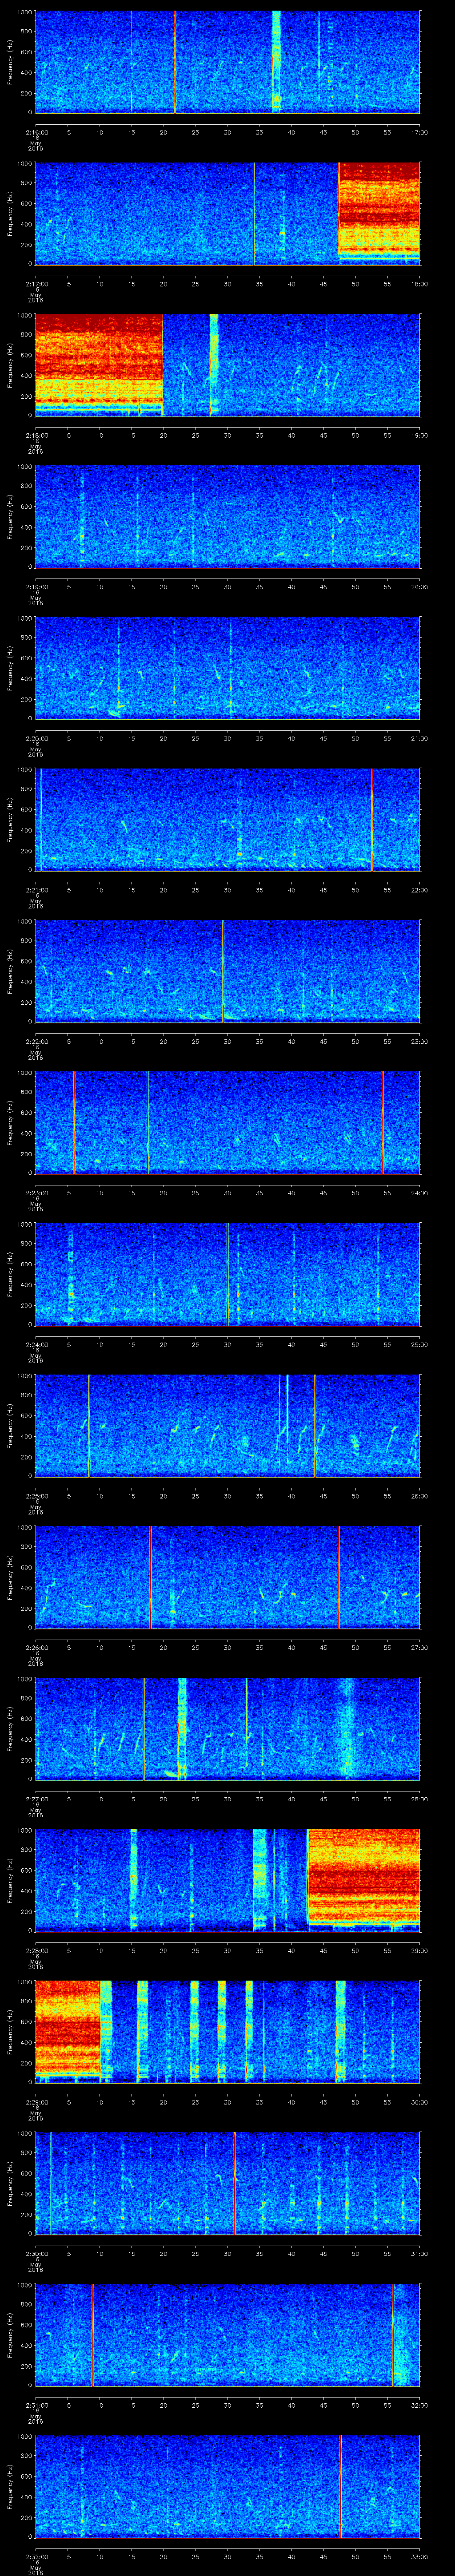
Task: Click the red vertical line in 2:16:00 spectrogram
Action: coord(174,62)
